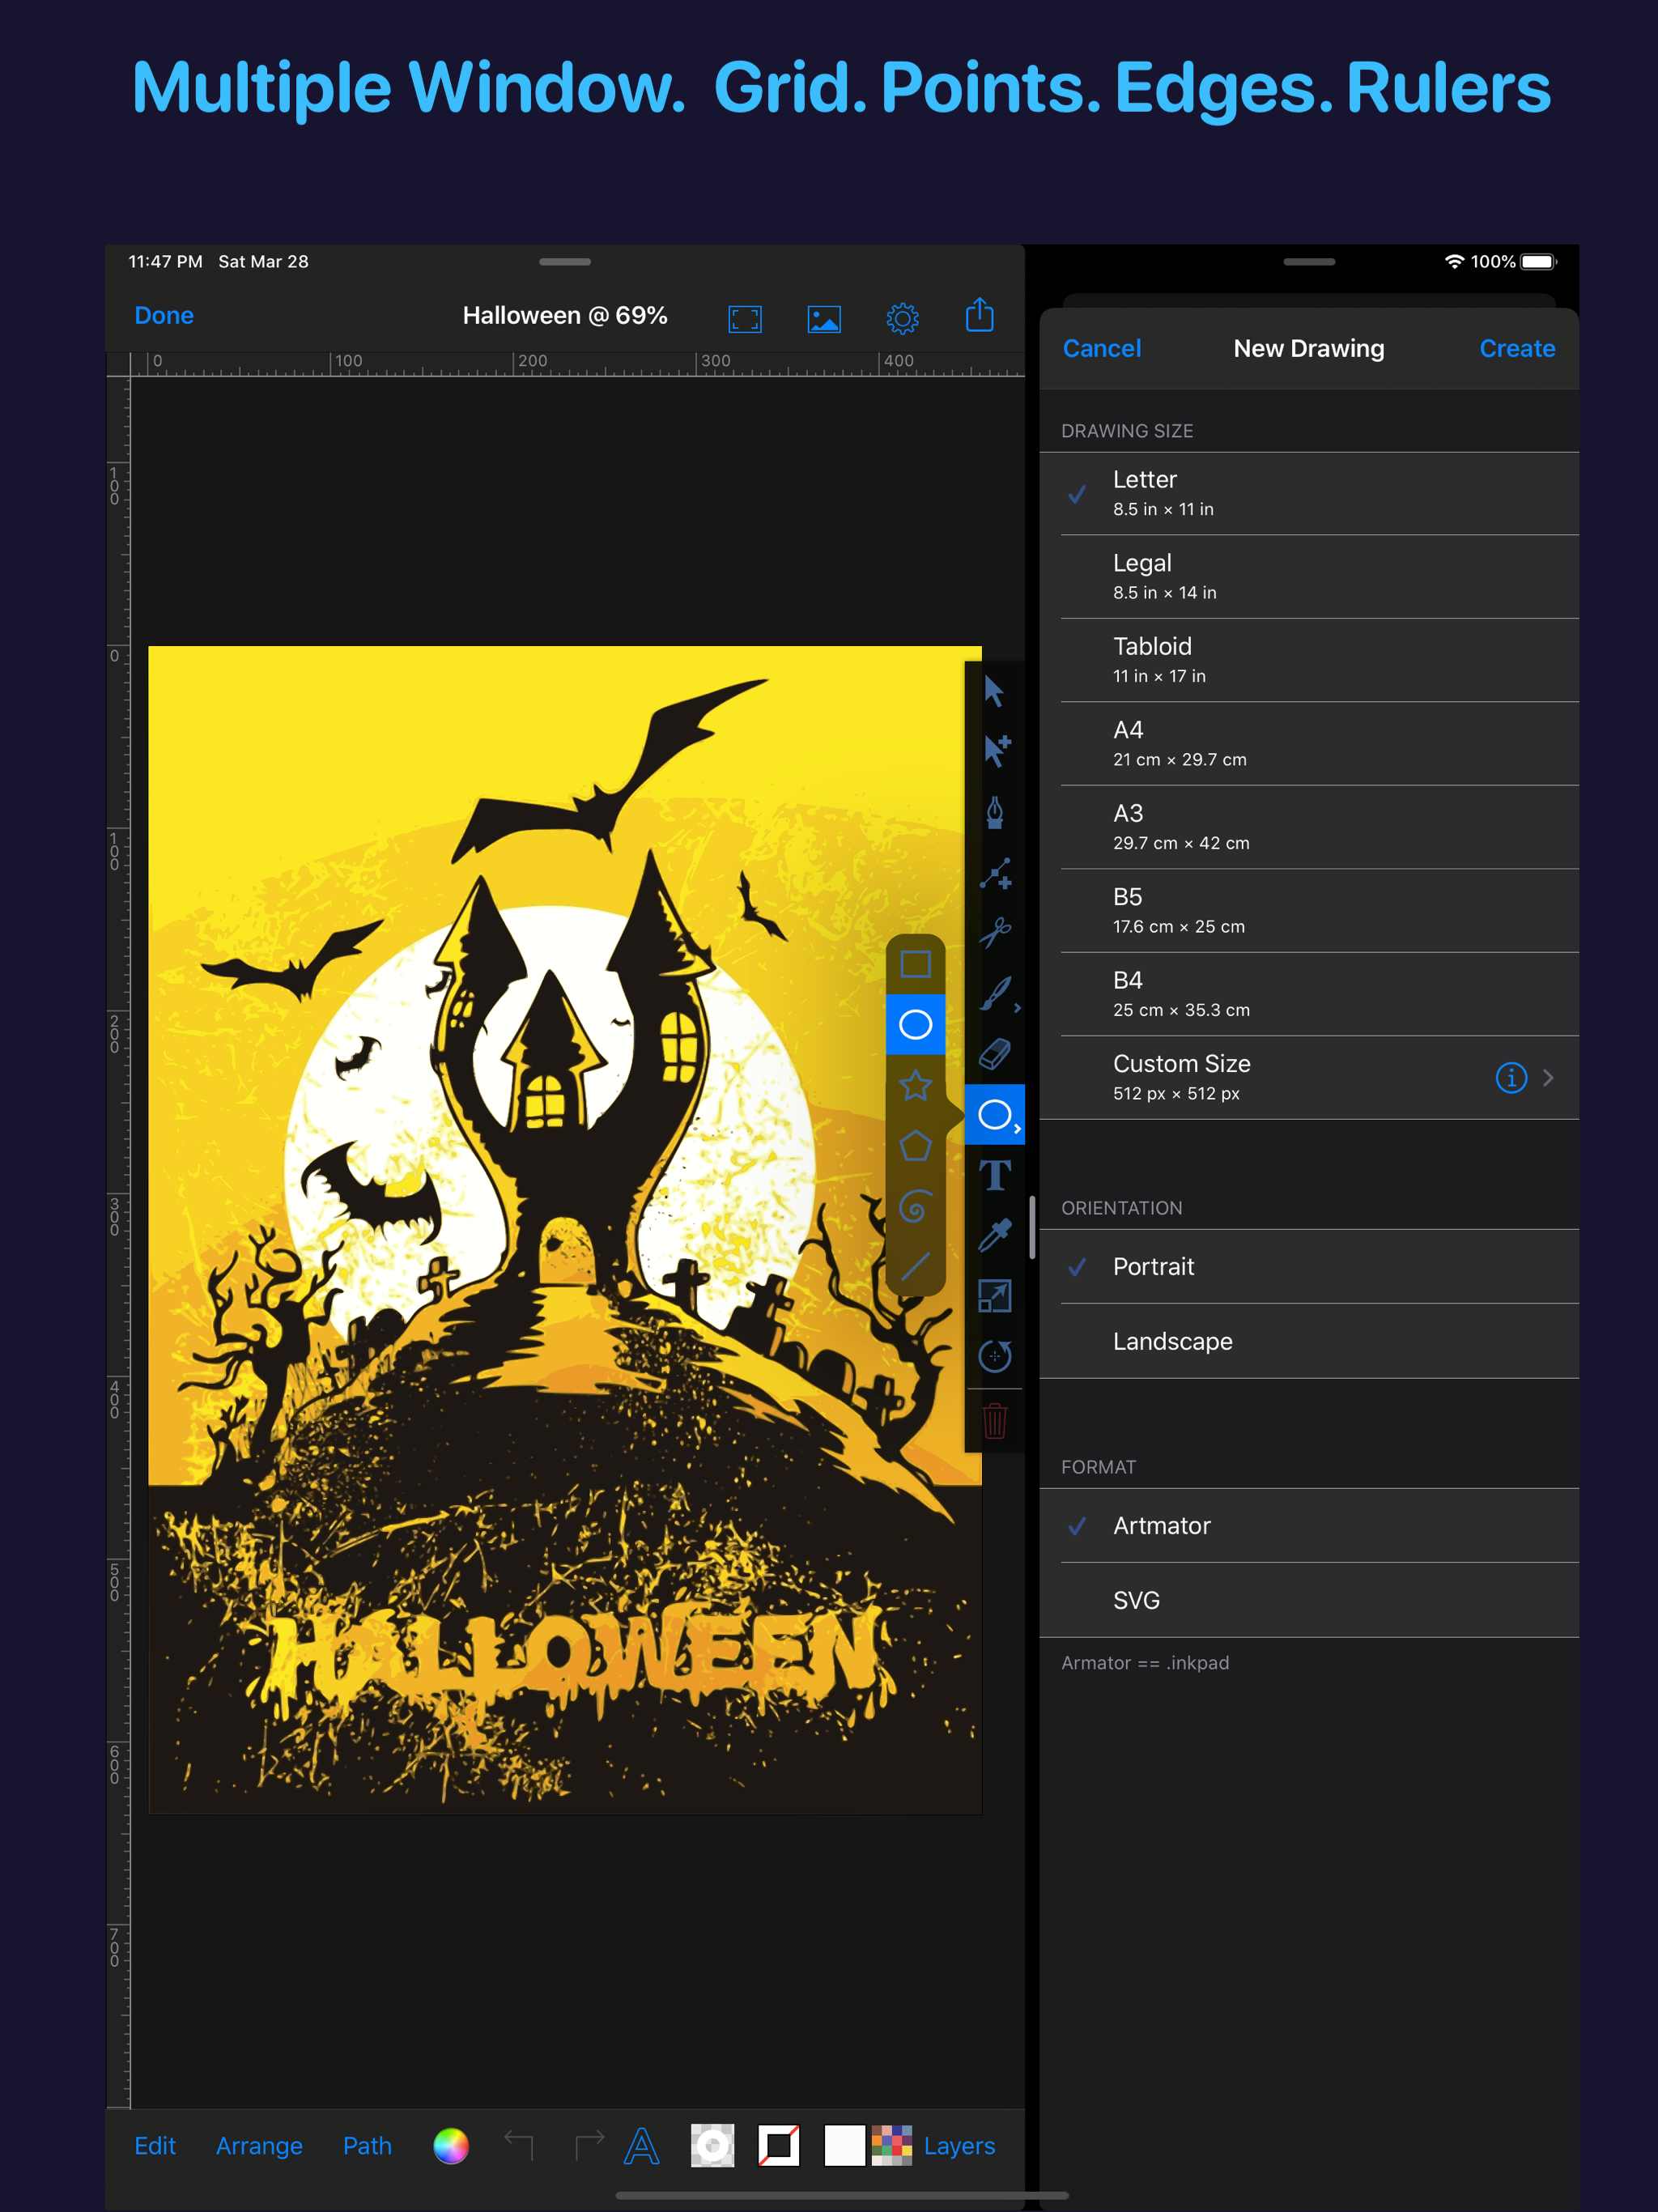Choose Polygon in the shape flyout
Image resolution: width=1658 pixels, height=2212 pixels.
(x=916, y=1146)
